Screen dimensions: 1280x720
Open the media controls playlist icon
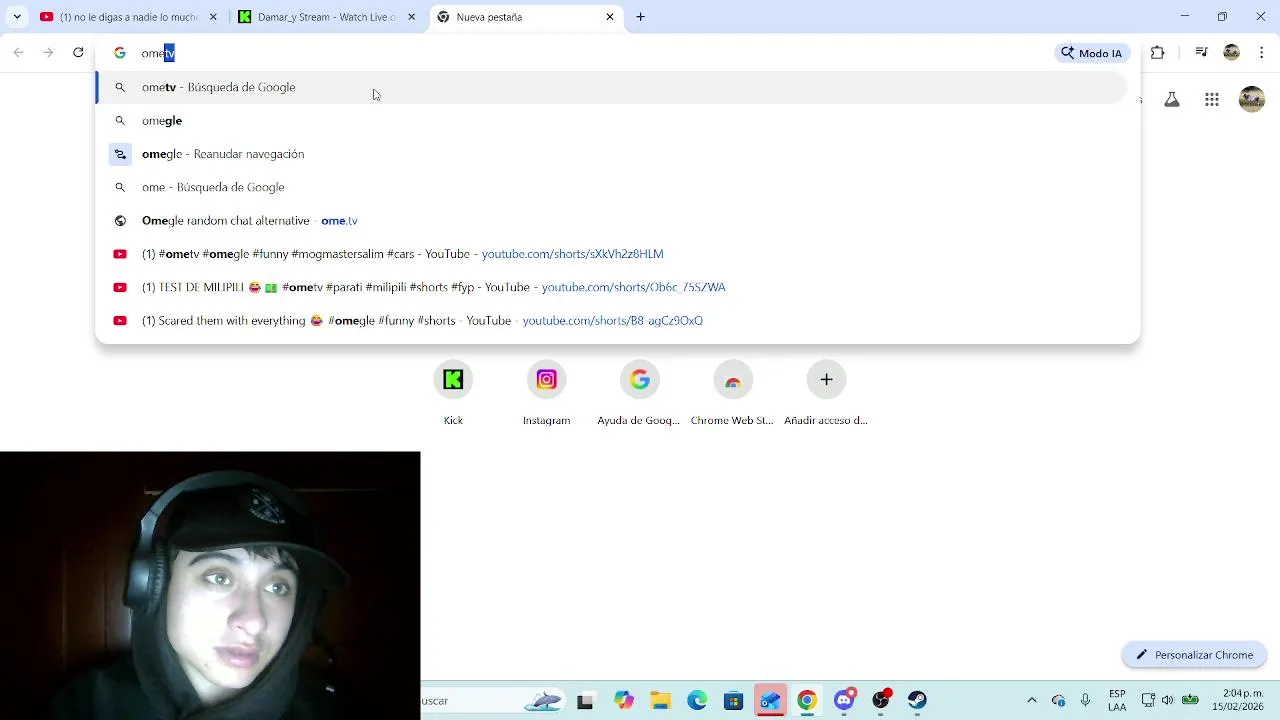tap(1201, 53)
